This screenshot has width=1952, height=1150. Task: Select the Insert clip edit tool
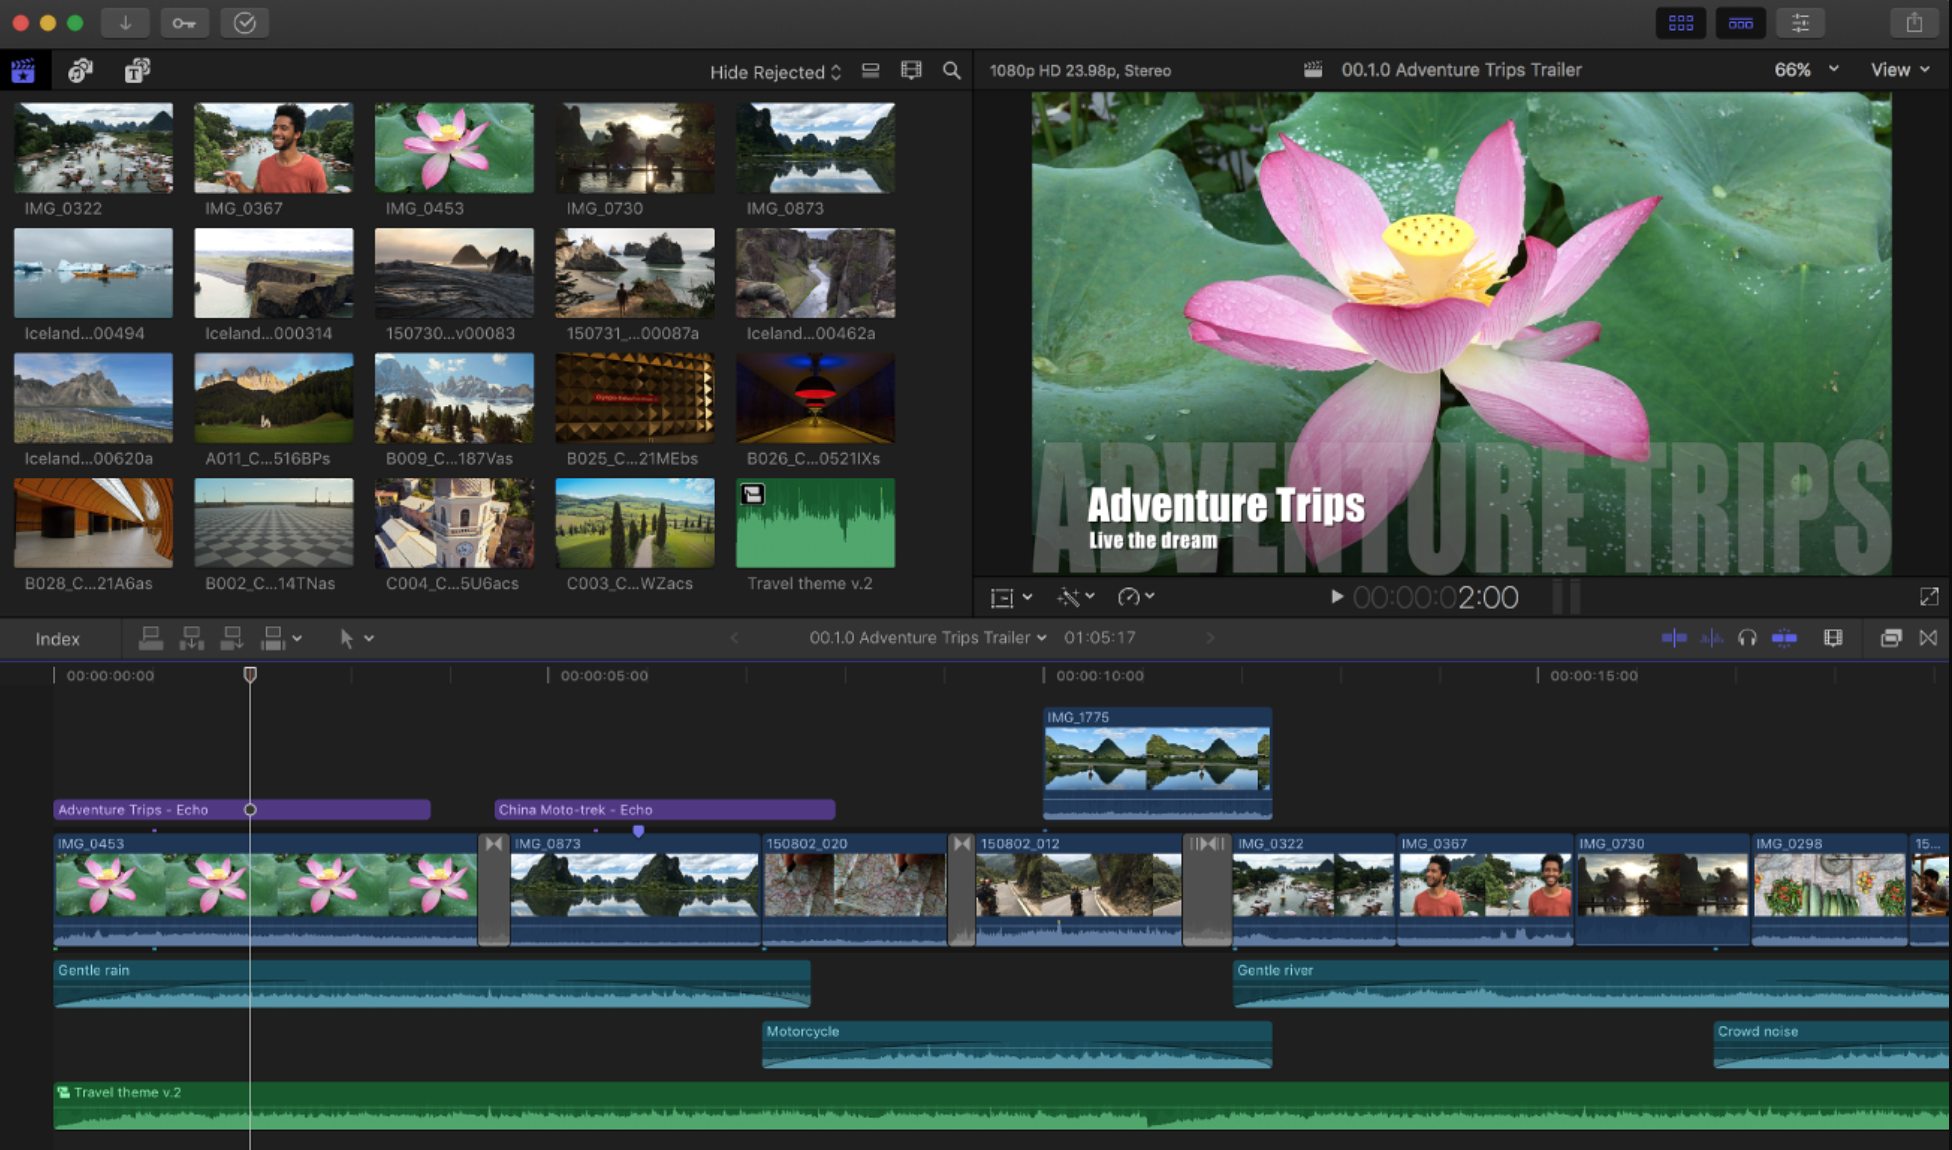click(192, 638)
